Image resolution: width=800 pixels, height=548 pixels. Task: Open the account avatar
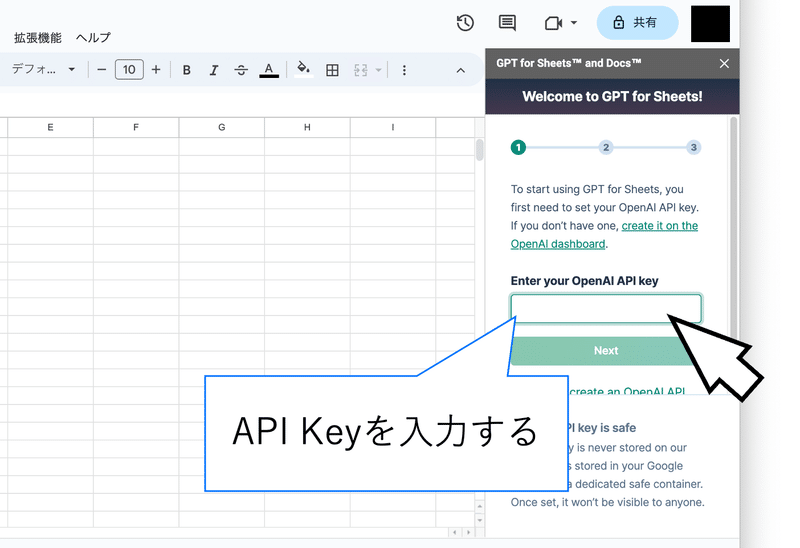[x=710, y=23]
